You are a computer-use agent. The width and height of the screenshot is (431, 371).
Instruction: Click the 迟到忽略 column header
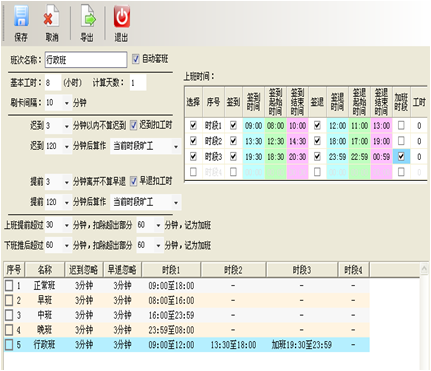pyautogui.click(x=84, y=270)
